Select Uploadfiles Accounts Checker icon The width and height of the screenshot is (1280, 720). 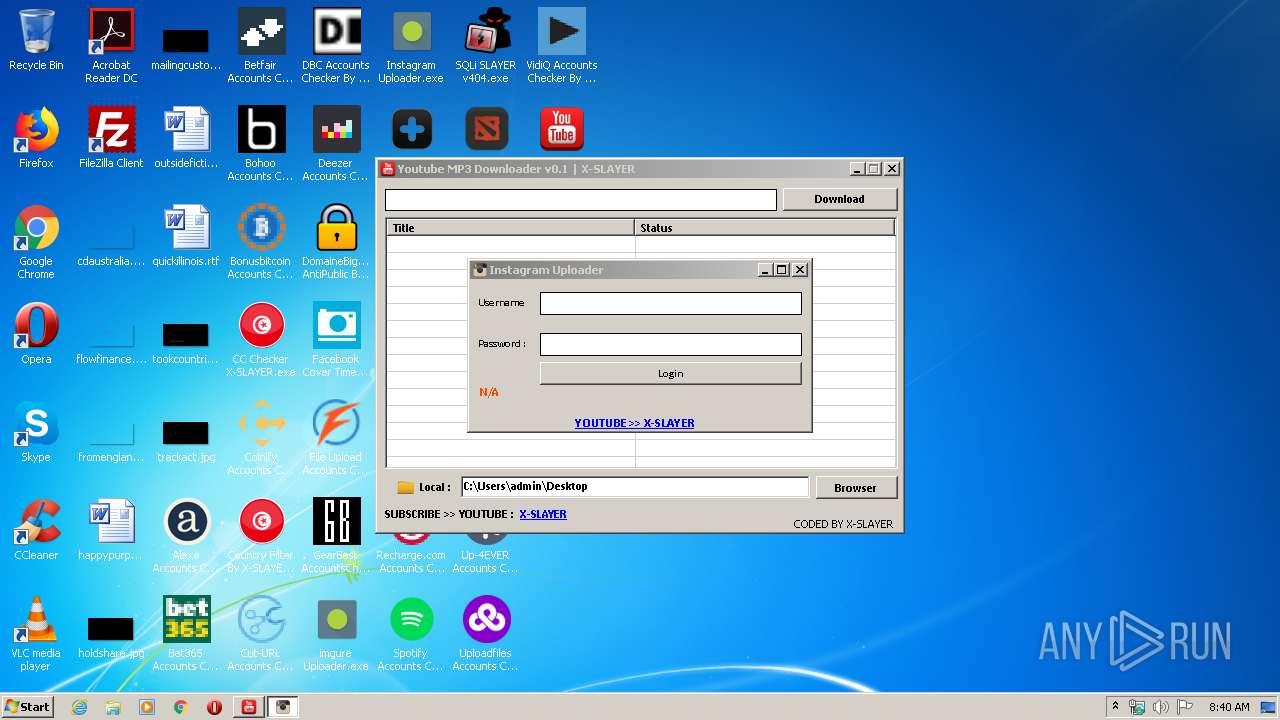[x=486, y=634]
